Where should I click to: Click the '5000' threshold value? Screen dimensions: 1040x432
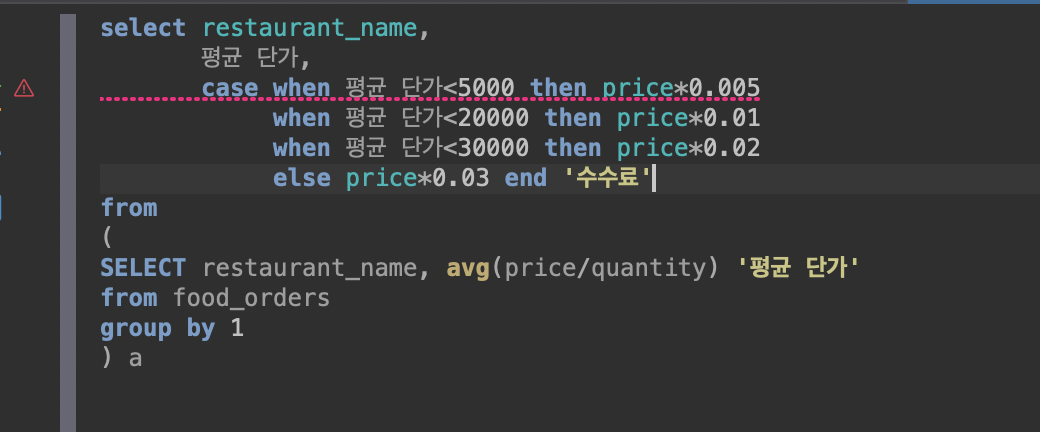(x=487, y=88)
